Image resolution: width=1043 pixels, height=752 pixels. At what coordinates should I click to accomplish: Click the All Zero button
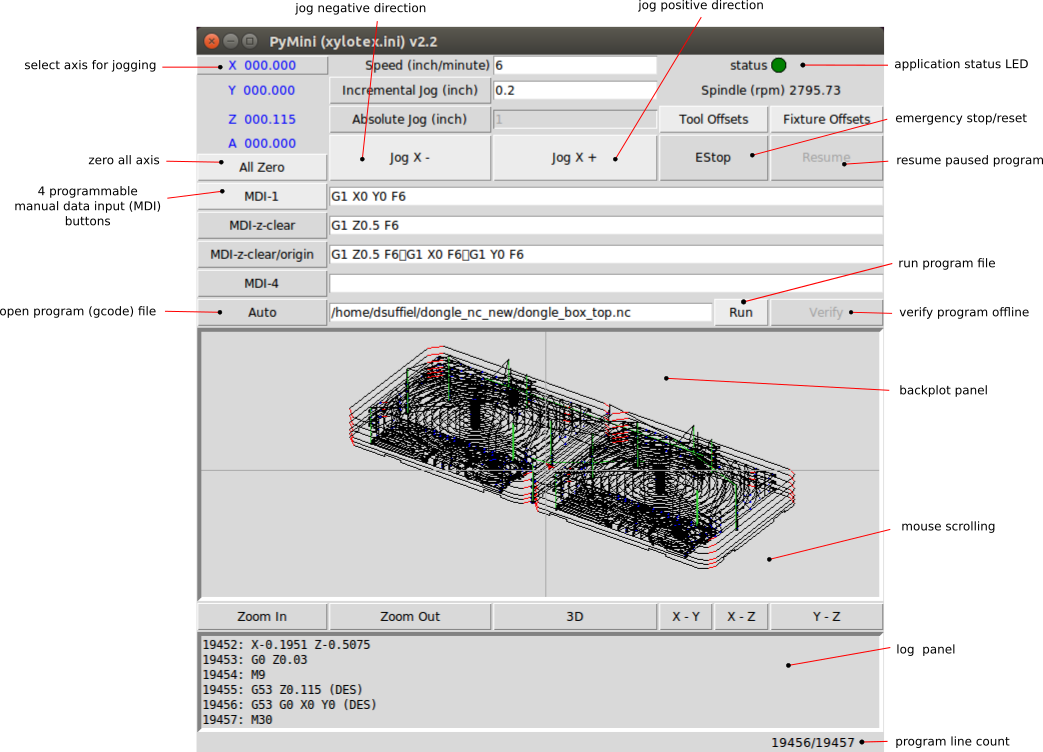pos(262,168)
